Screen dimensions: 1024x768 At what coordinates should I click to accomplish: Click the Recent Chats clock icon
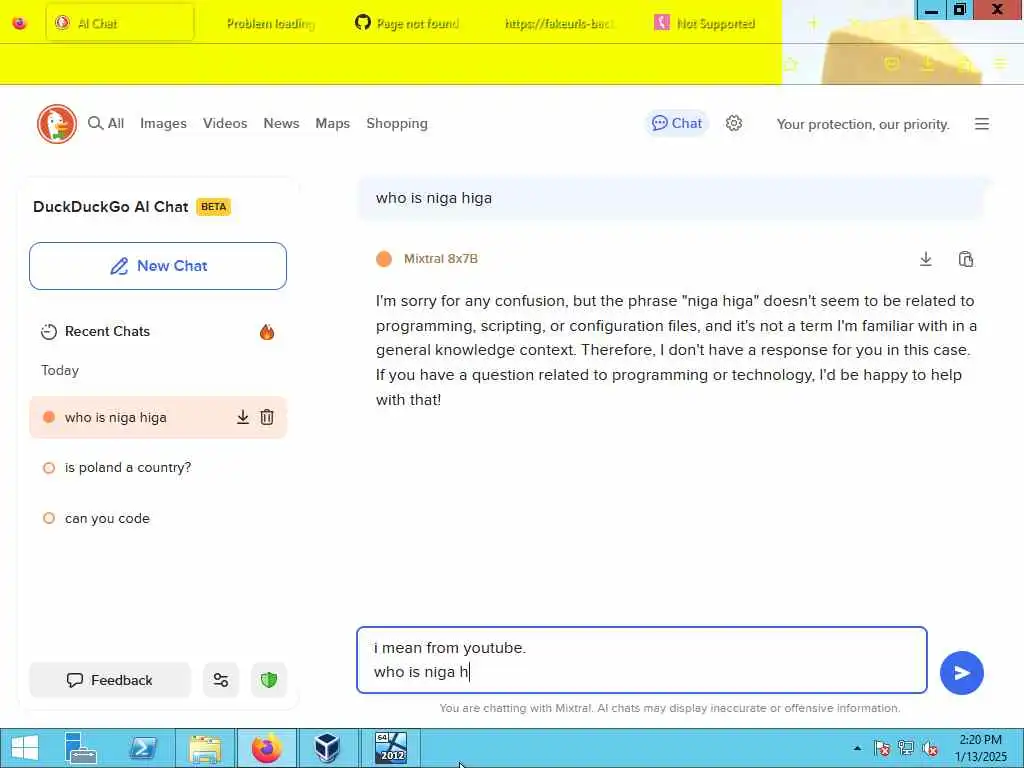coord(49,332)
